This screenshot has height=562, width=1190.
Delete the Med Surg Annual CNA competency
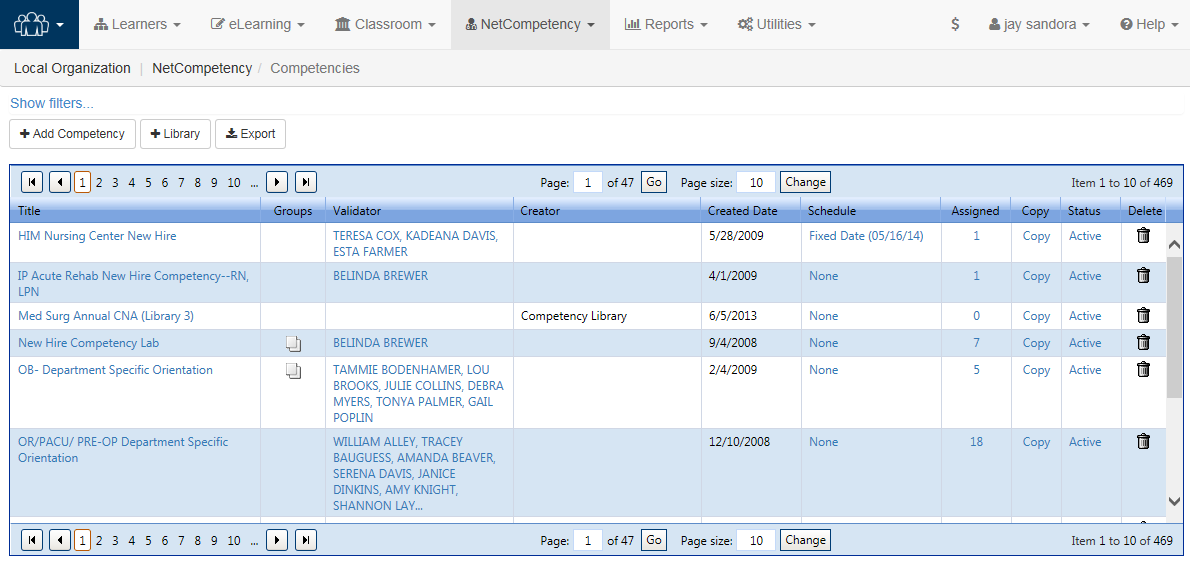pos(1144,316)
